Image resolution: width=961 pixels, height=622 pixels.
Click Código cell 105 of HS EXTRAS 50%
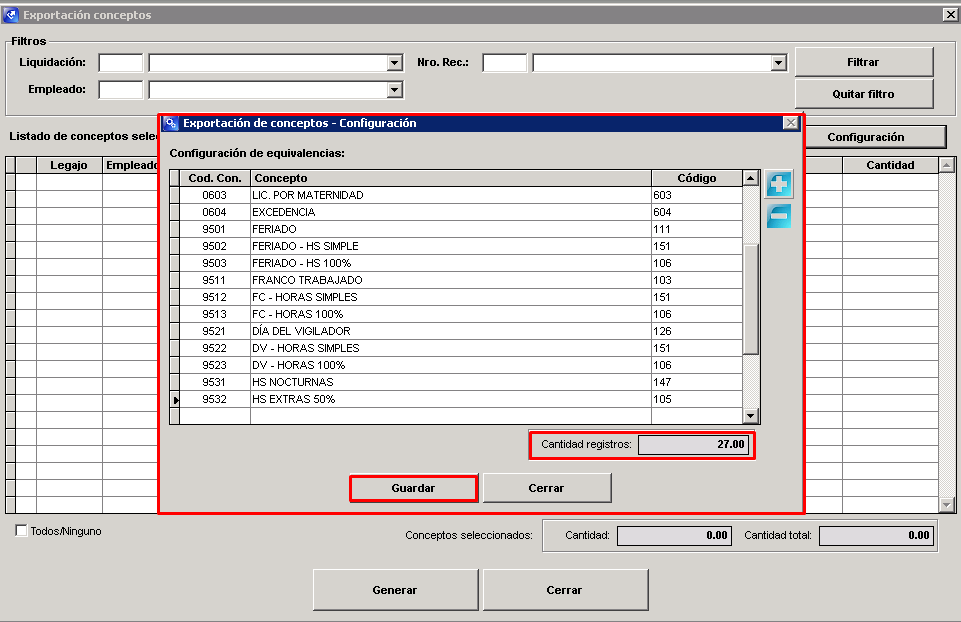[697, 399]
